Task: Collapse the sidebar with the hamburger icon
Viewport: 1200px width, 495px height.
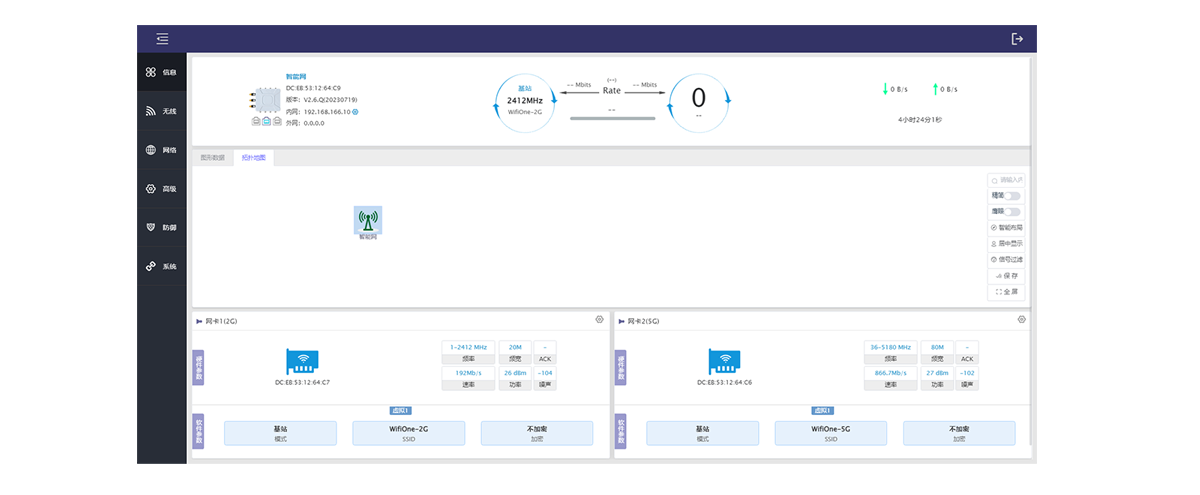Action: tap(162, 39)
